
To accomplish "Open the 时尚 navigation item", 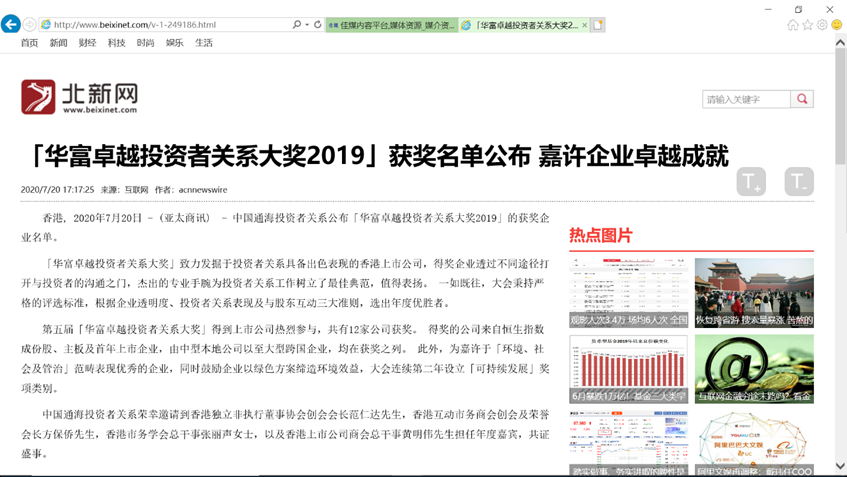I will [145, 43].
